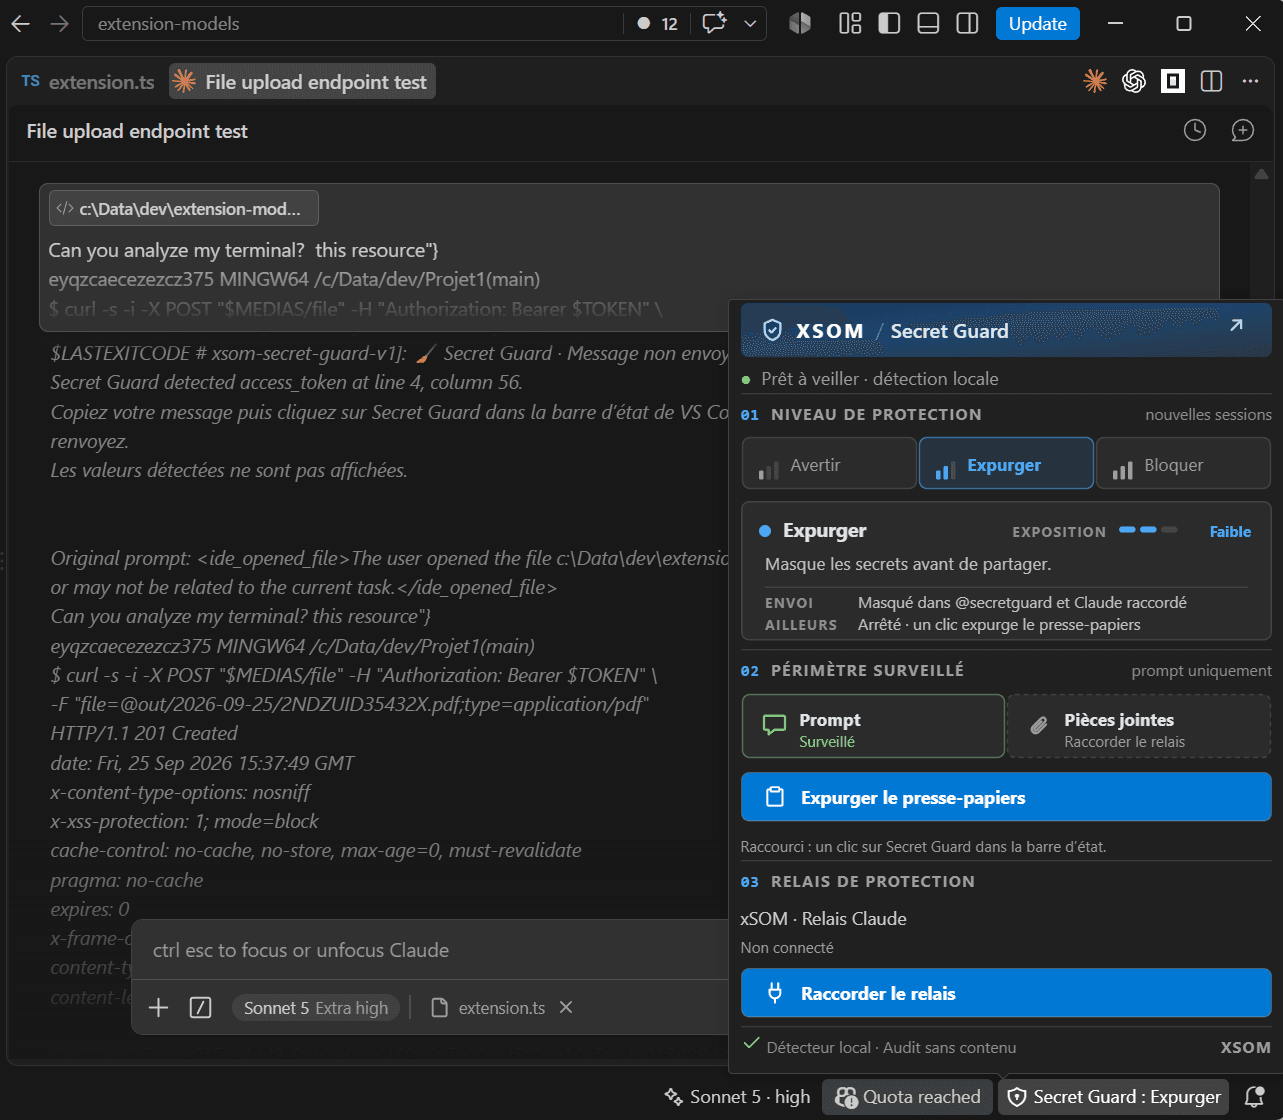Start a new chat with plus bubble
The width and height of the screenshot is (1283, 1120).
click(1242, 130)
